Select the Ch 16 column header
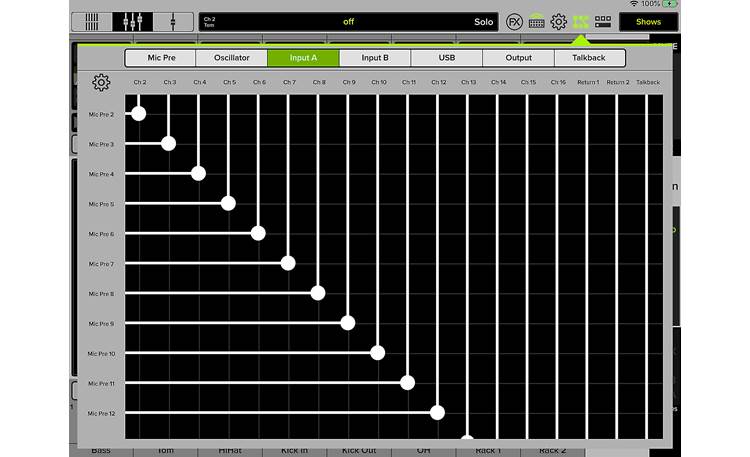Image resolution: width=750 pixels, height=457 pixels. click(558, 82)
